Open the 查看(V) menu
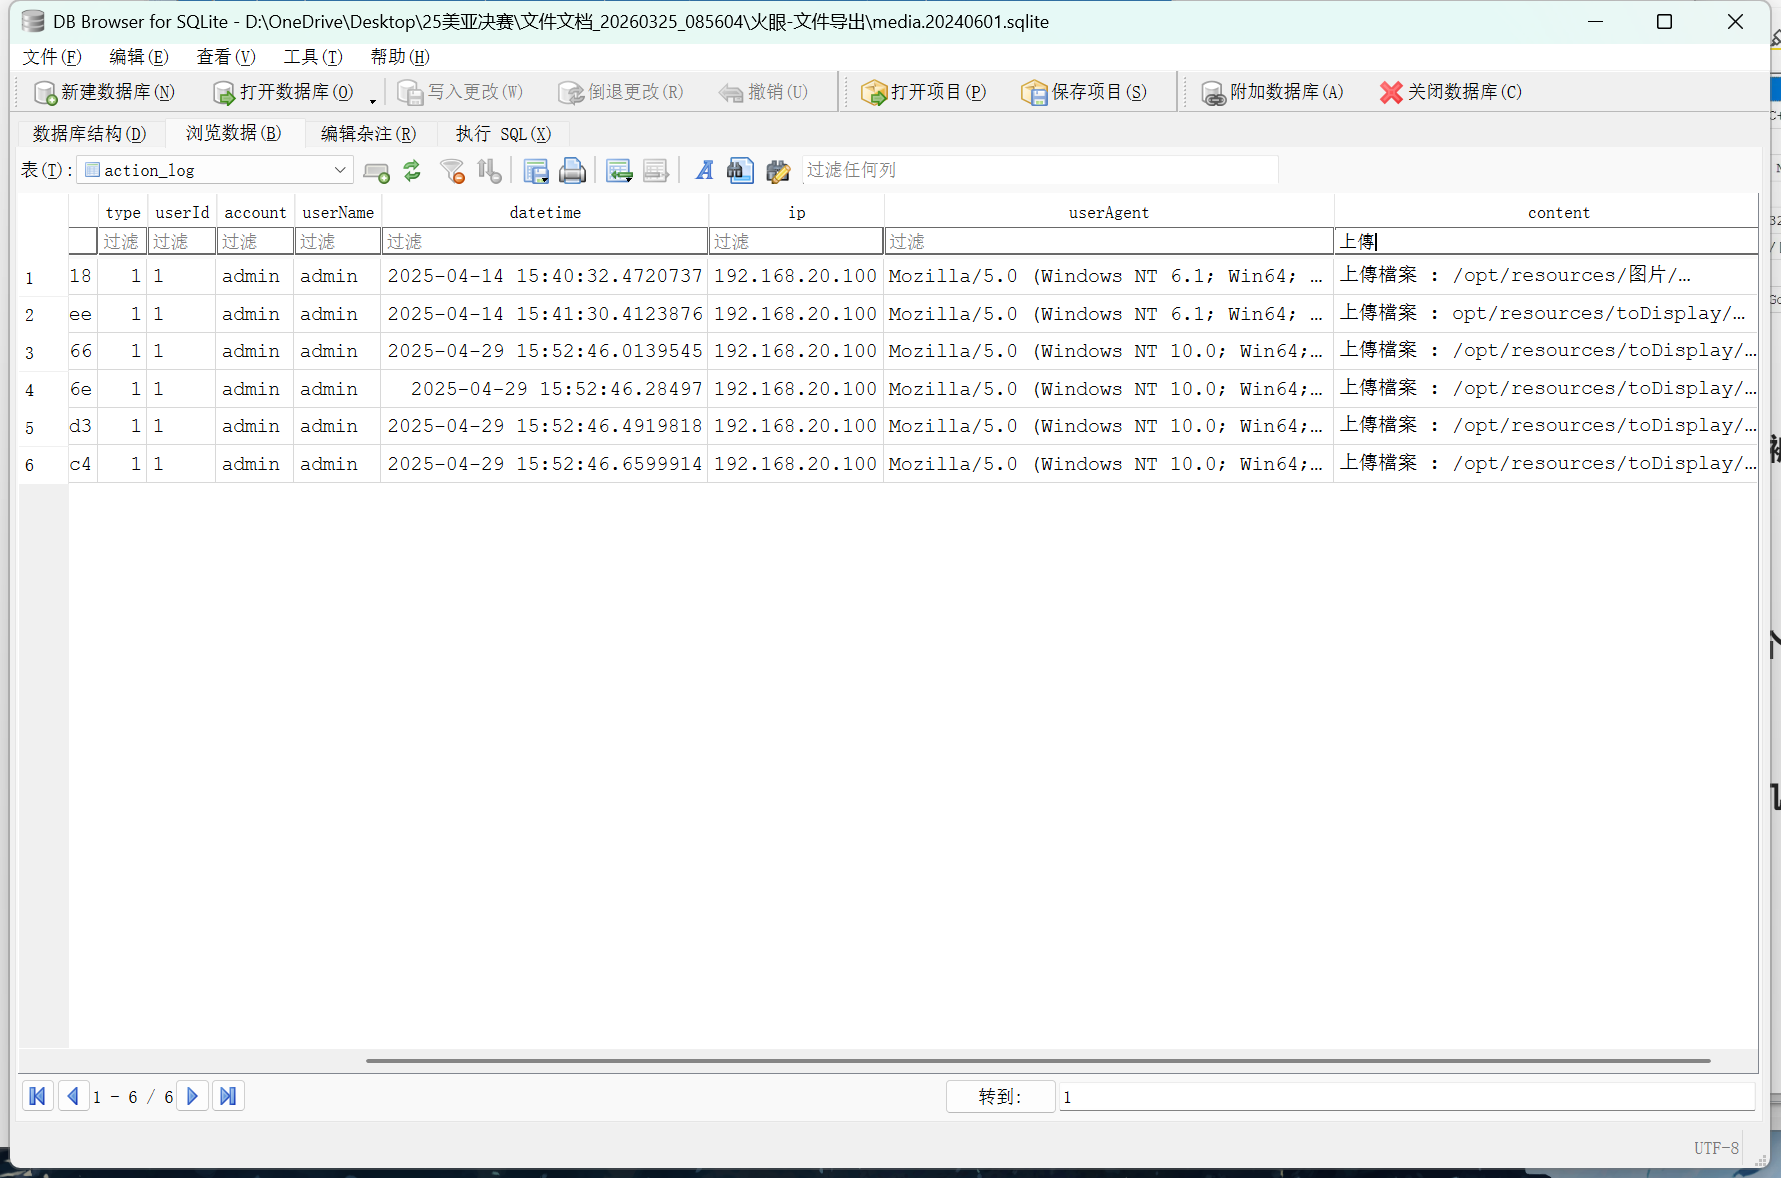The image size is (1781, 1178). pyautogui.click(x=226, y=57)
